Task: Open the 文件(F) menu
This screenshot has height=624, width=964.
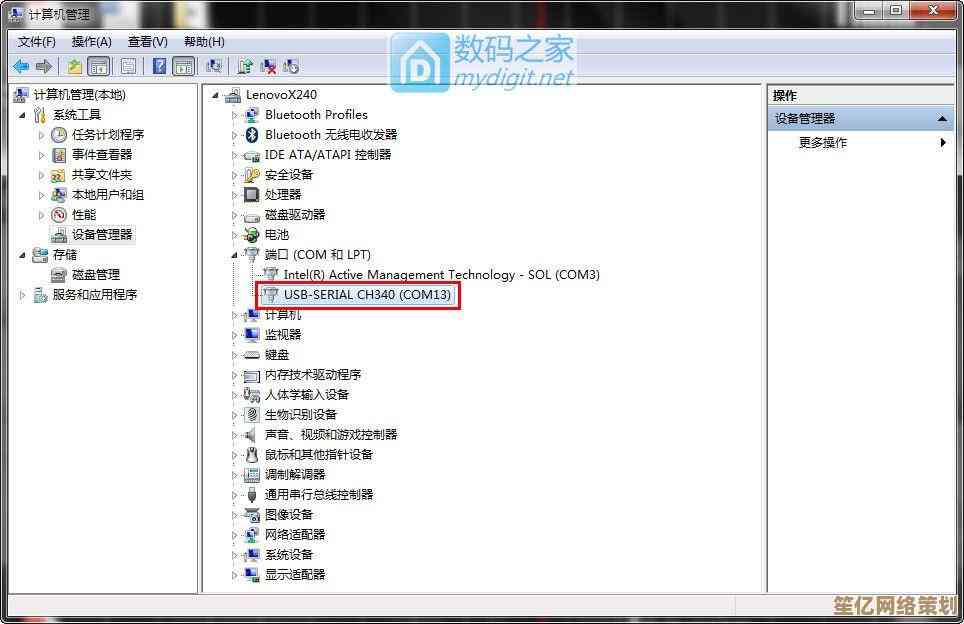Action: click(37, 42)
